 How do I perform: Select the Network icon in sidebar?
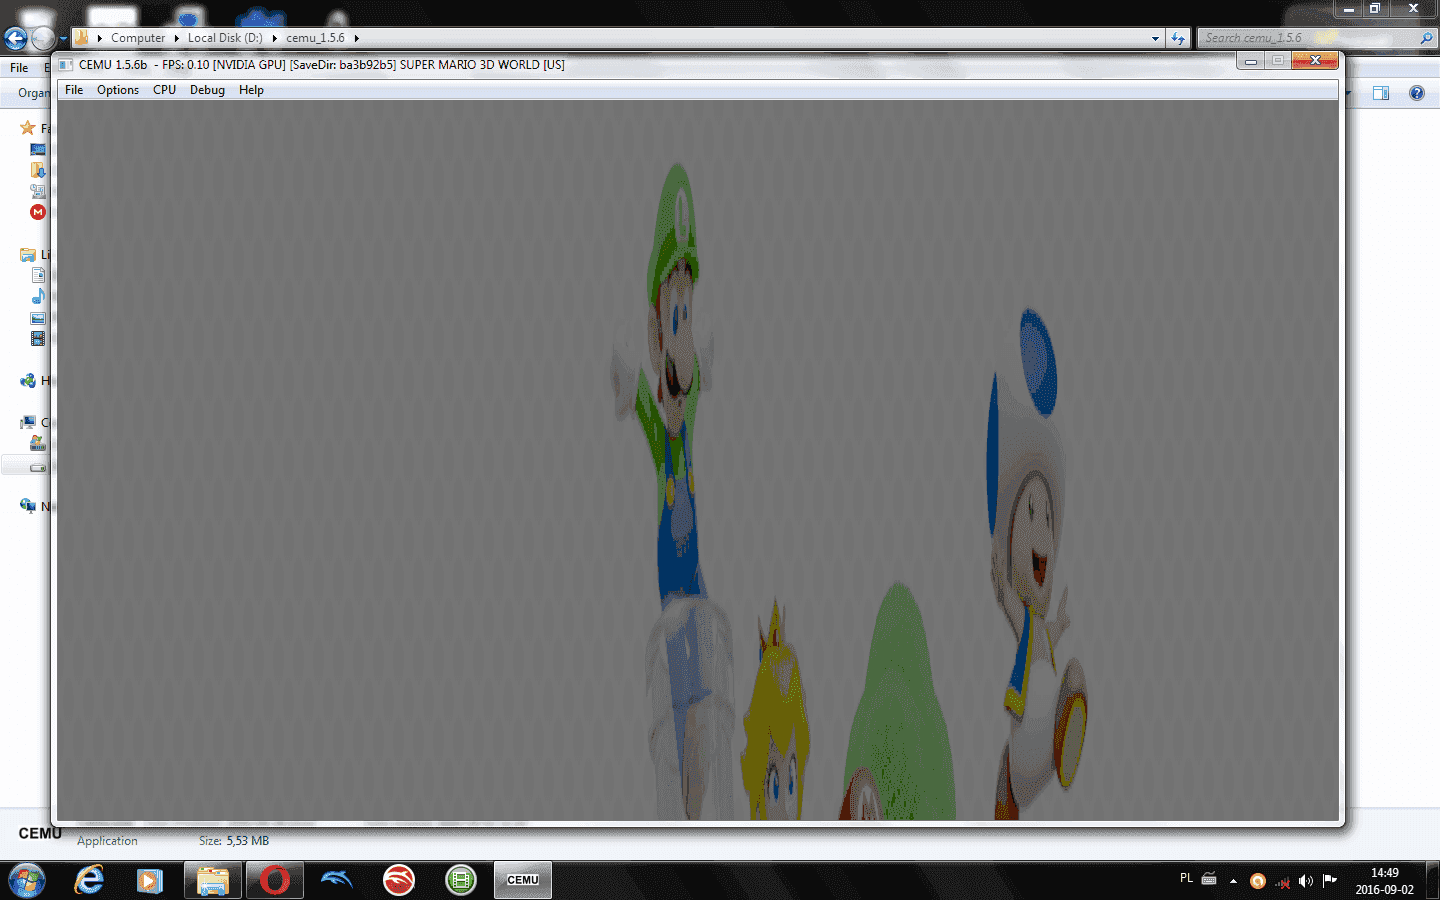tap(28, 506)
